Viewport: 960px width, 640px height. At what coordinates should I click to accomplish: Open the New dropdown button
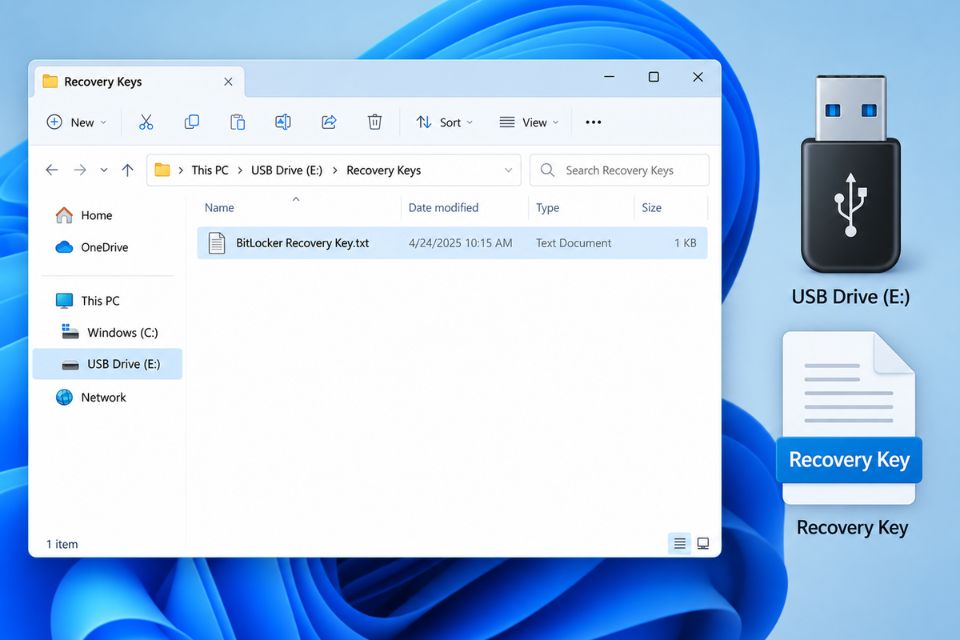(x=77, y=122)
